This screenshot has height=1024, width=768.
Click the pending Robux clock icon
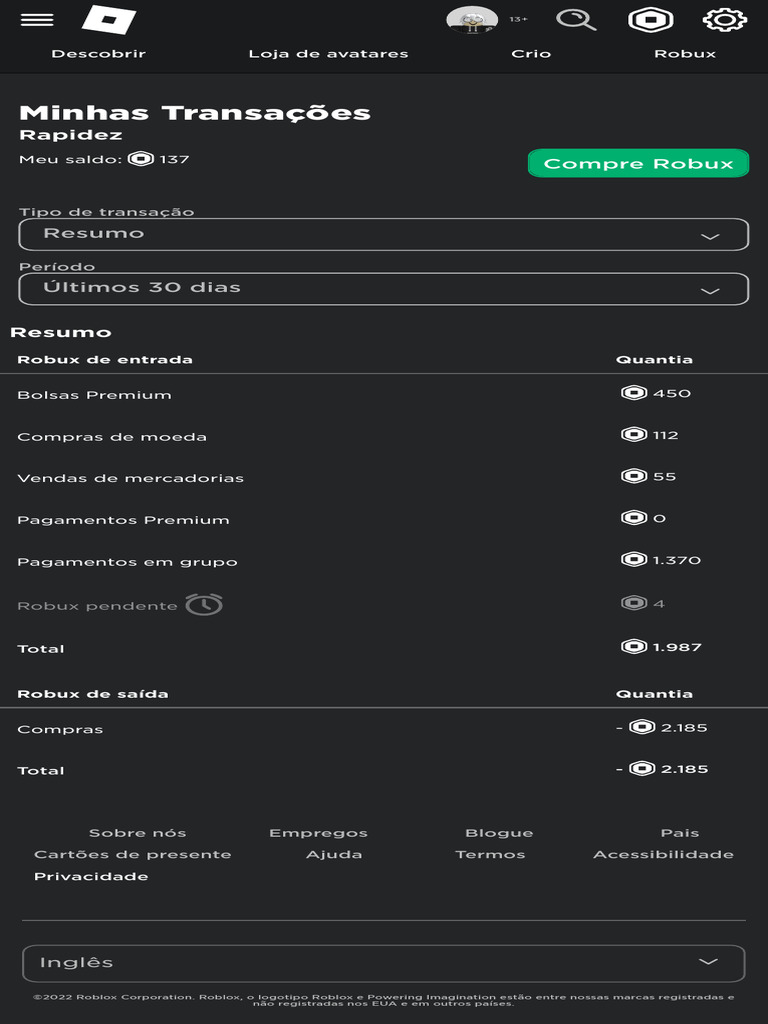[x=204, y=605]
